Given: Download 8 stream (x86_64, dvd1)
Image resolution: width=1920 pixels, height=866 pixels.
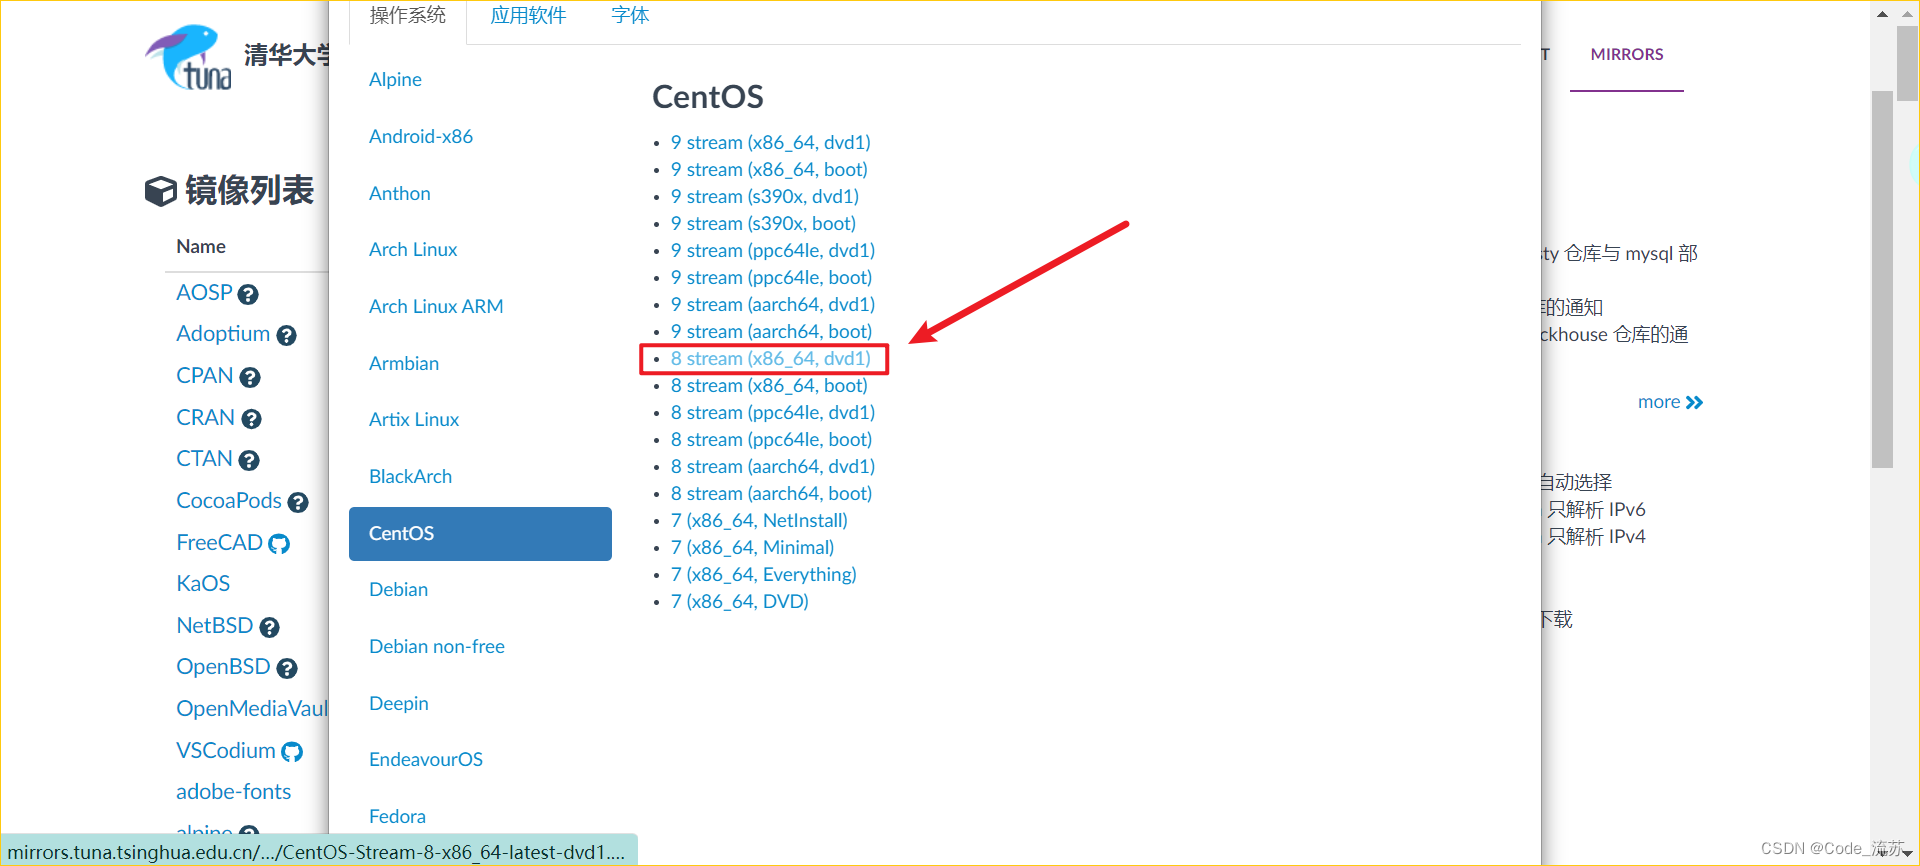Looking at the screenshot, I should click(x=771, y=359).
